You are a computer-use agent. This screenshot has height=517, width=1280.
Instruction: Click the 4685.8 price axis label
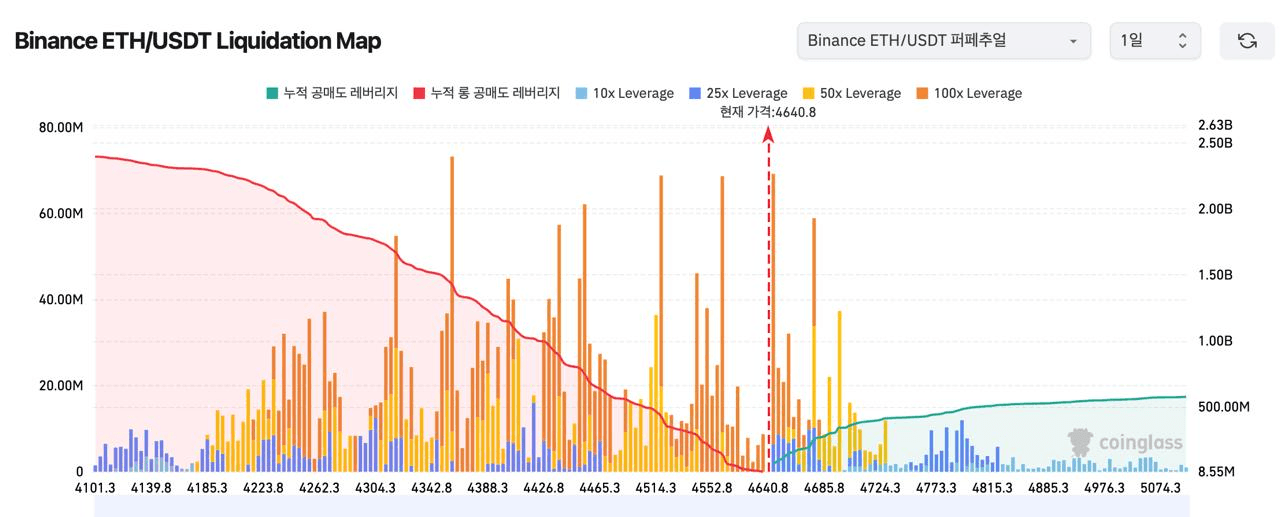[825, 488]
